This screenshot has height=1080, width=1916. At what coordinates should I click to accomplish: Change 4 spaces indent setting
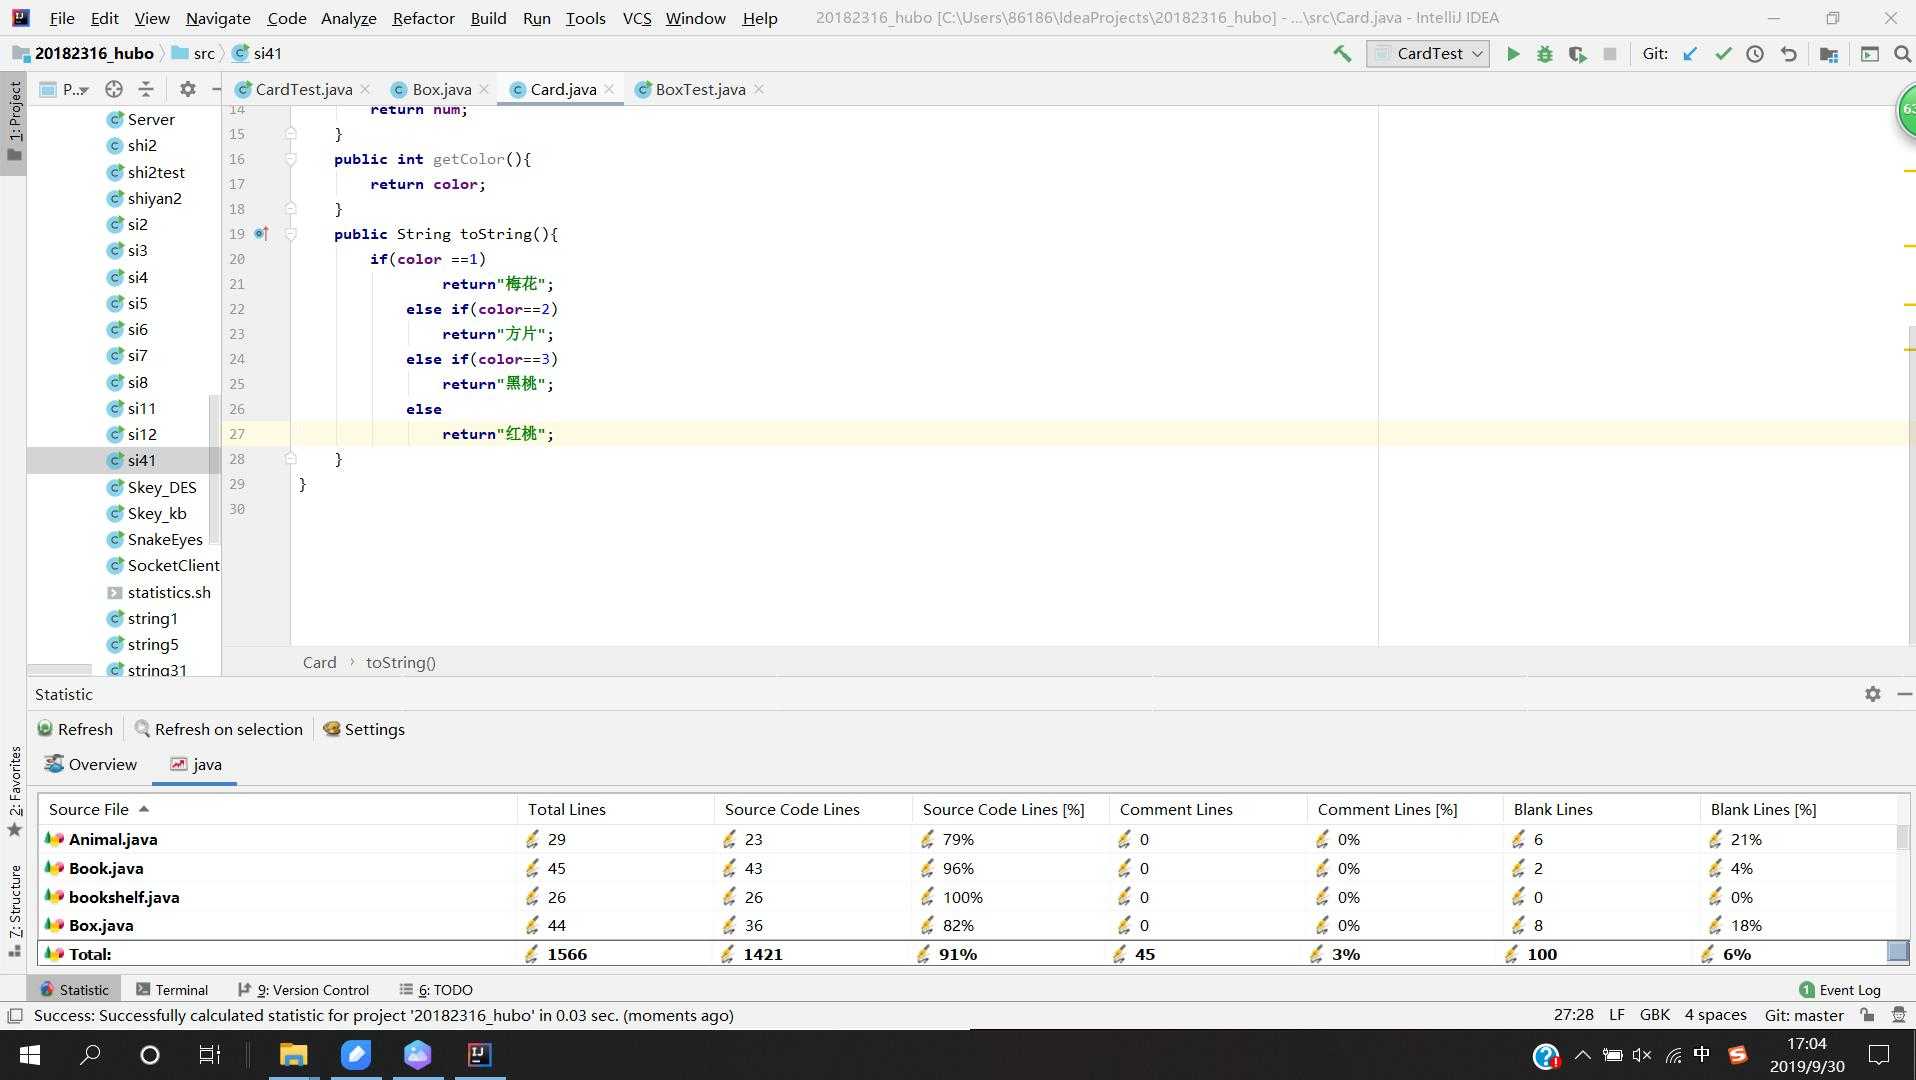(1715, 1015)
